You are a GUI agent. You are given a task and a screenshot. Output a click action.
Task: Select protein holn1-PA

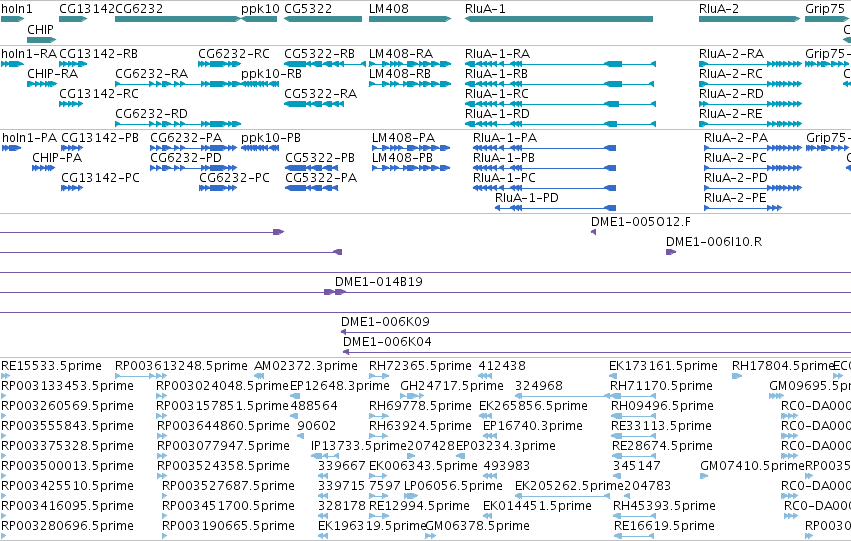pos(29,138)
